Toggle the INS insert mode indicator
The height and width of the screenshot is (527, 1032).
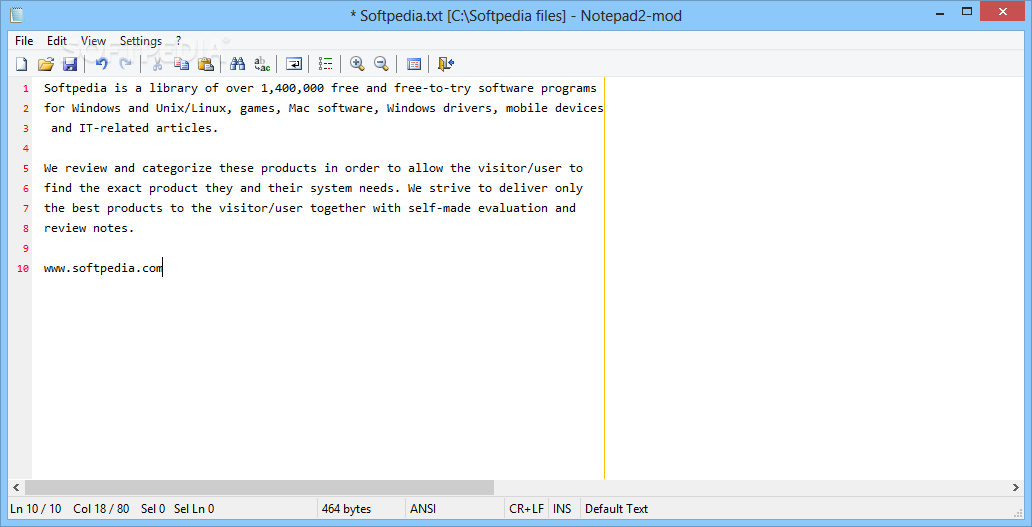click(562, 509)
